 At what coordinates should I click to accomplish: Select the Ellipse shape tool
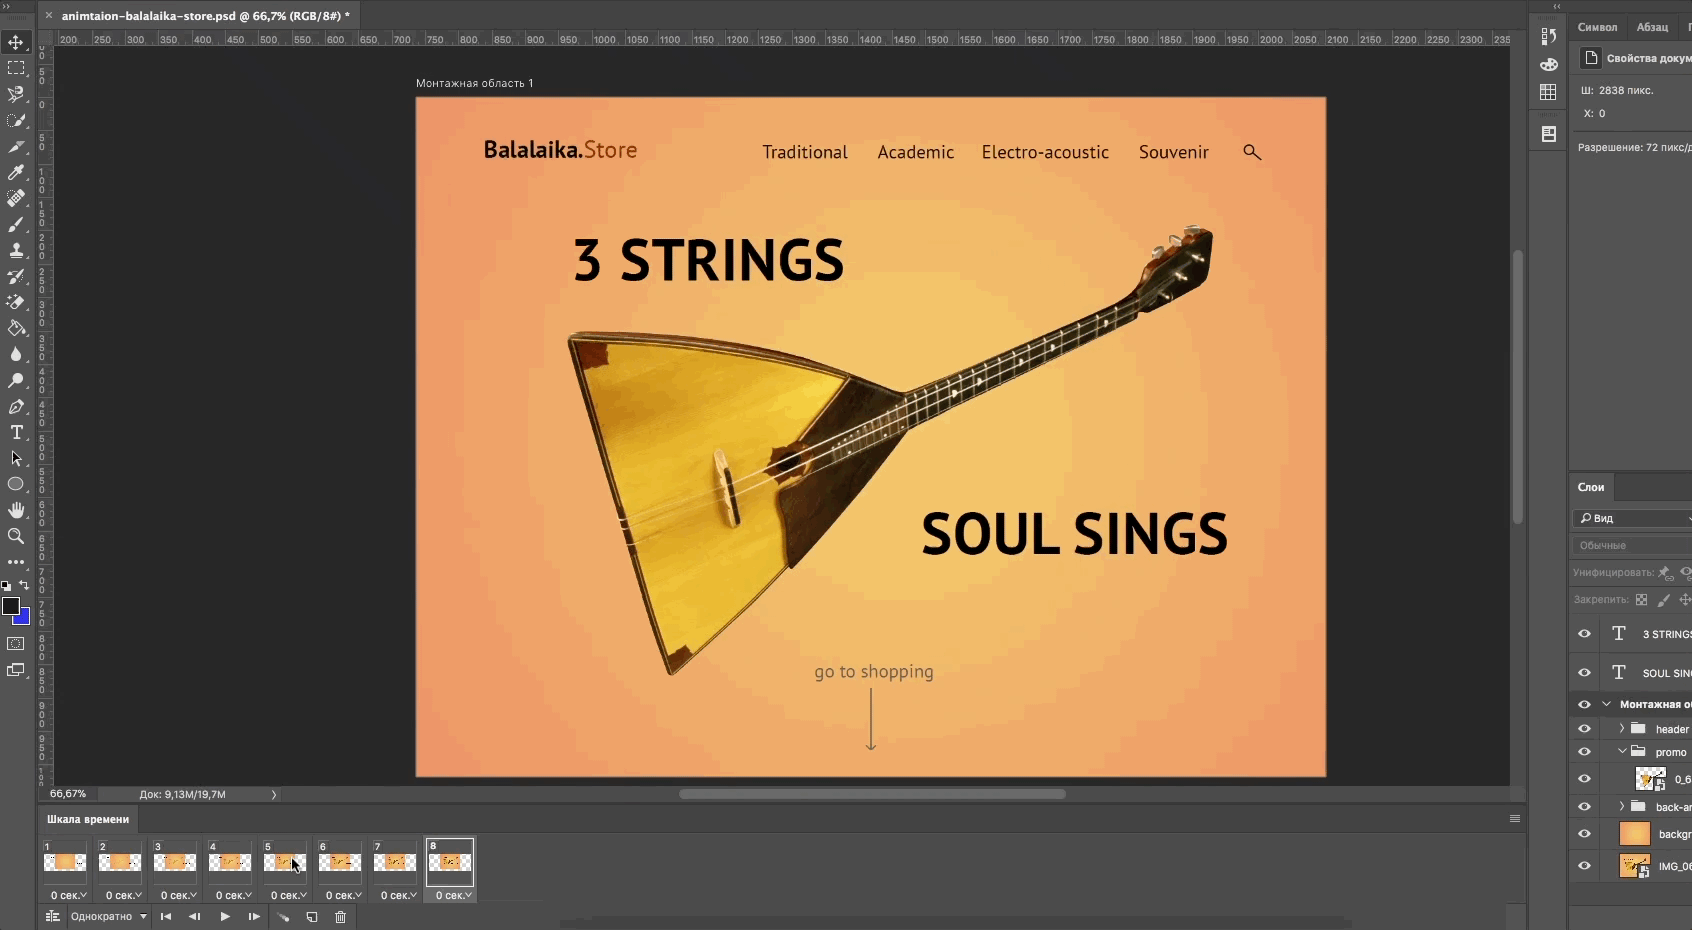pos(16,484)
